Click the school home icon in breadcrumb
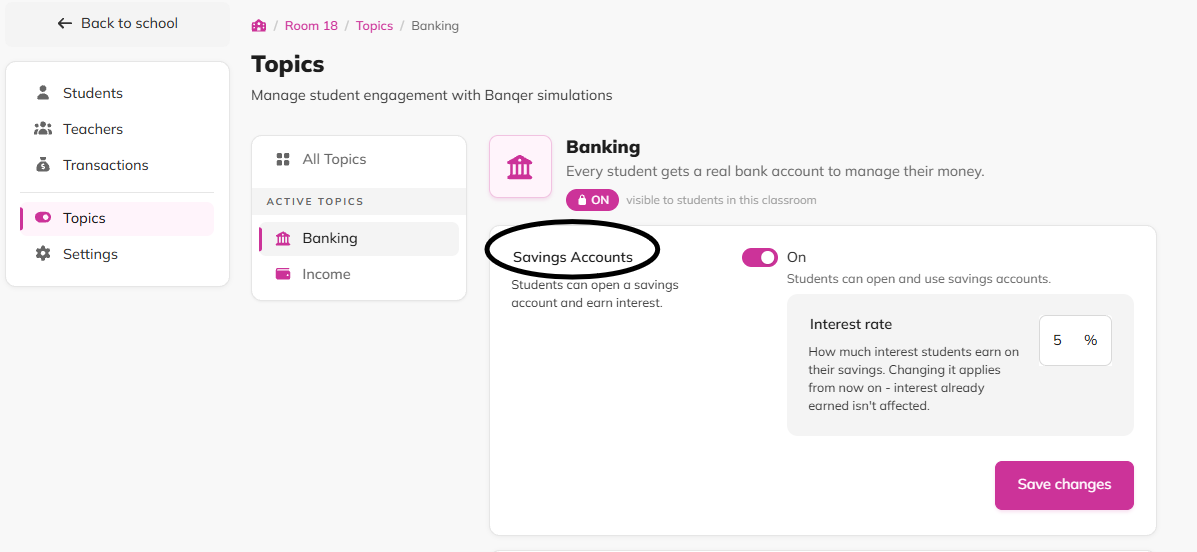 click(x=259, y=26)
